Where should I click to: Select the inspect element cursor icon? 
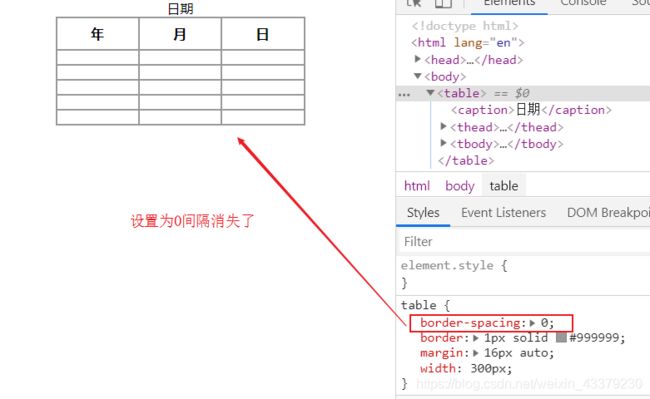pos(414,3)
